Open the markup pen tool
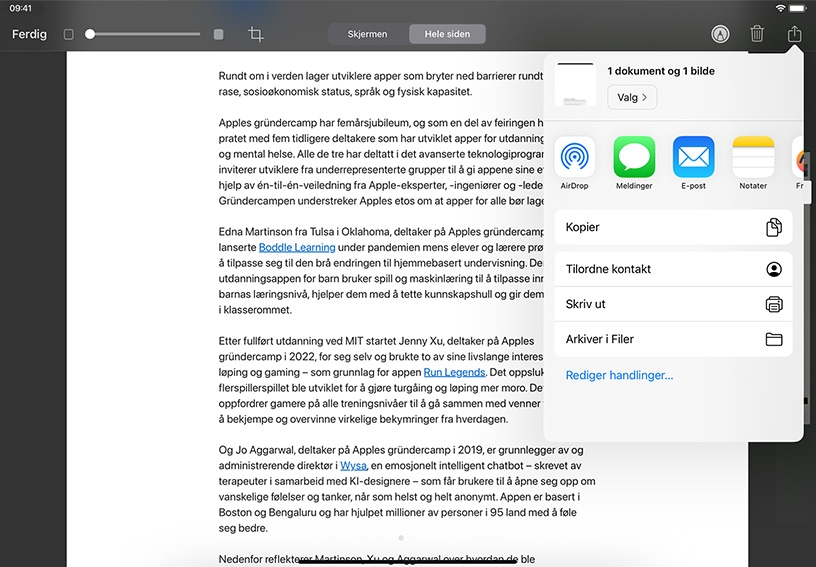Image resolution: width=816 pixels, height=567 pixels. coord(720,34)
